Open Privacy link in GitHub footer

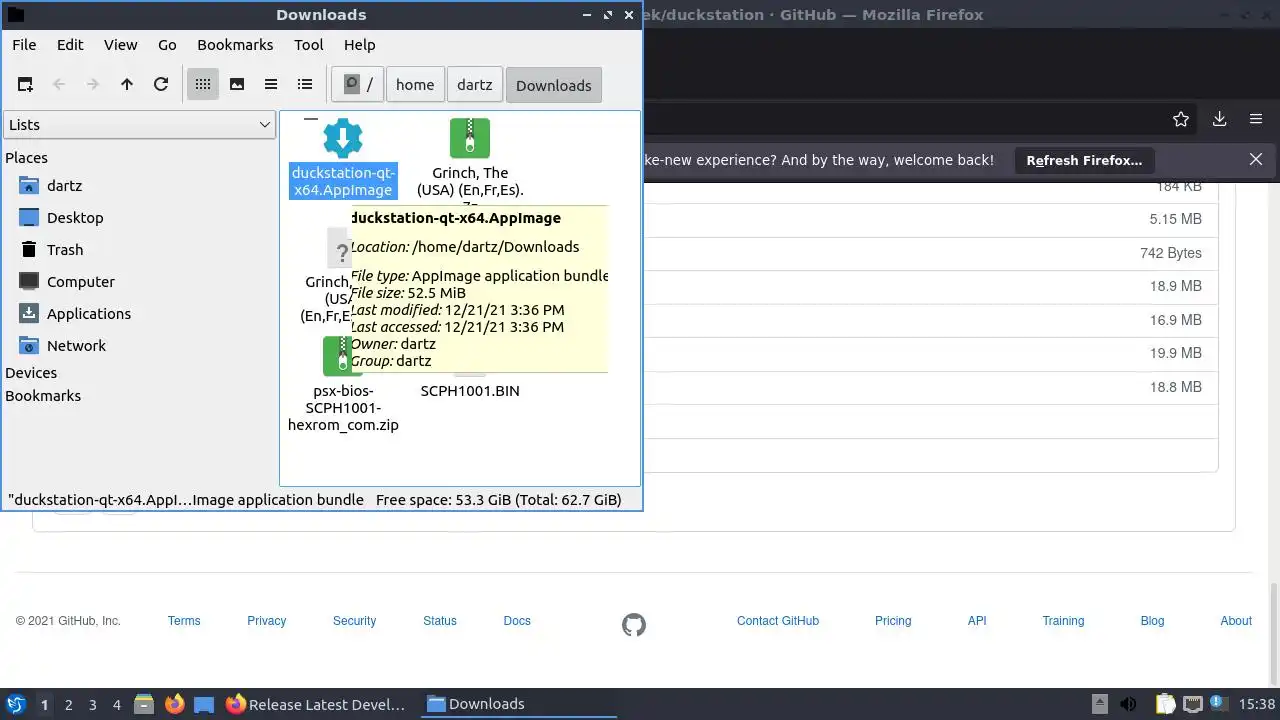point(267,621)
